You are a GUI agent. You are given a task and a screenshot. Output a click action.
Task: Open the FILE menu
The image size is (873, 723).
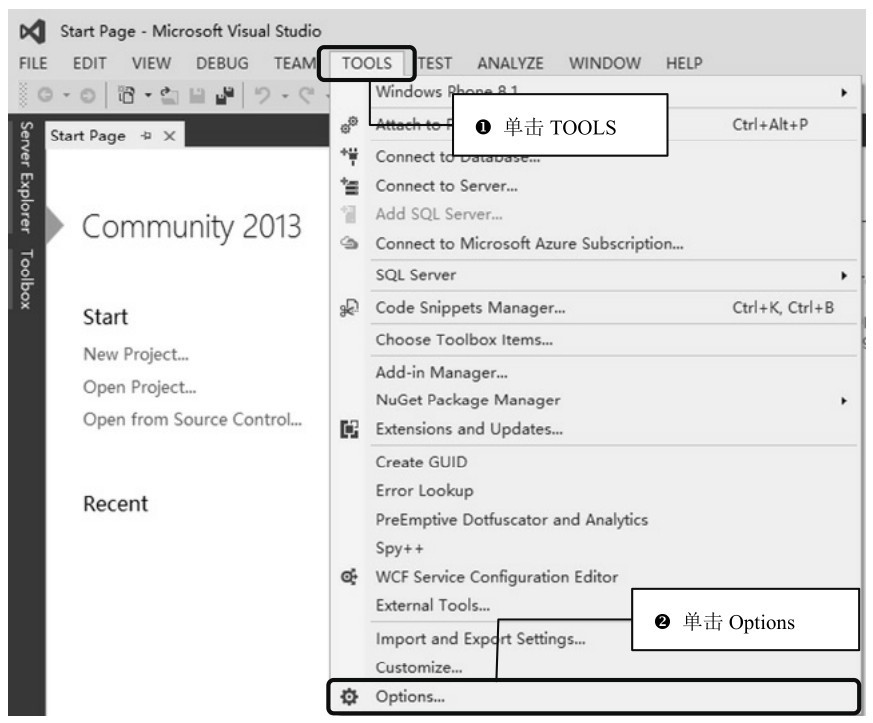(33, 63)
